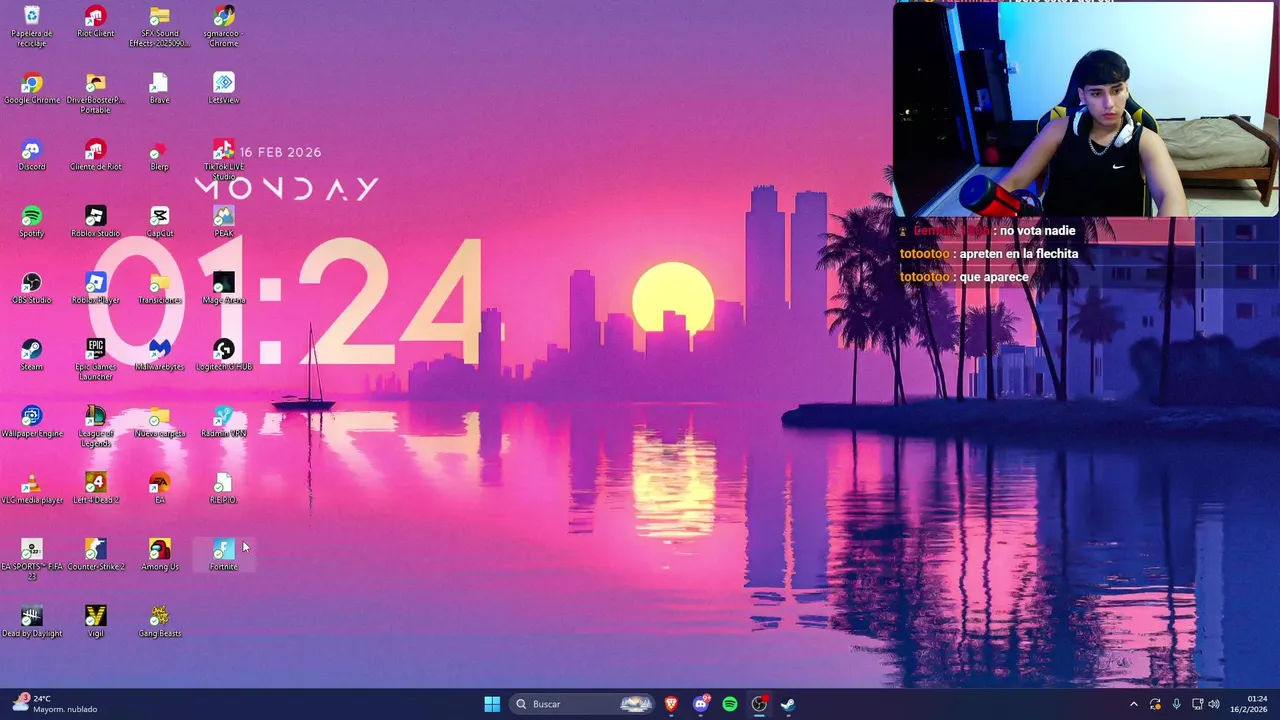The height and width of the screenshot is (720, 1280).
Task: Select the Blerp desktop icon
Action: click(x=160, y=156)
